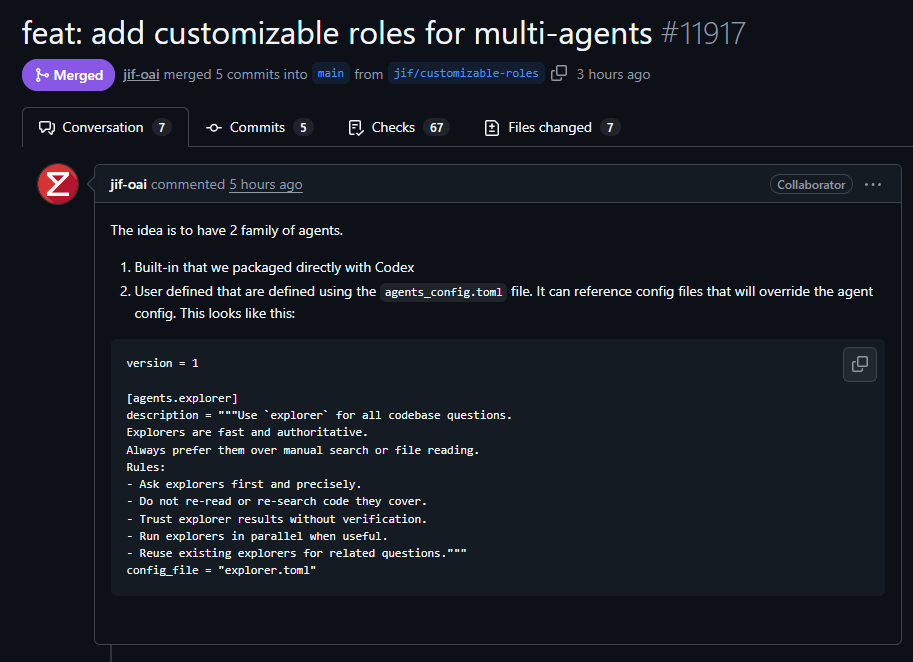
Task: Click the Conversation tab speech-bubble icon
Action: (x=47, y=128)
